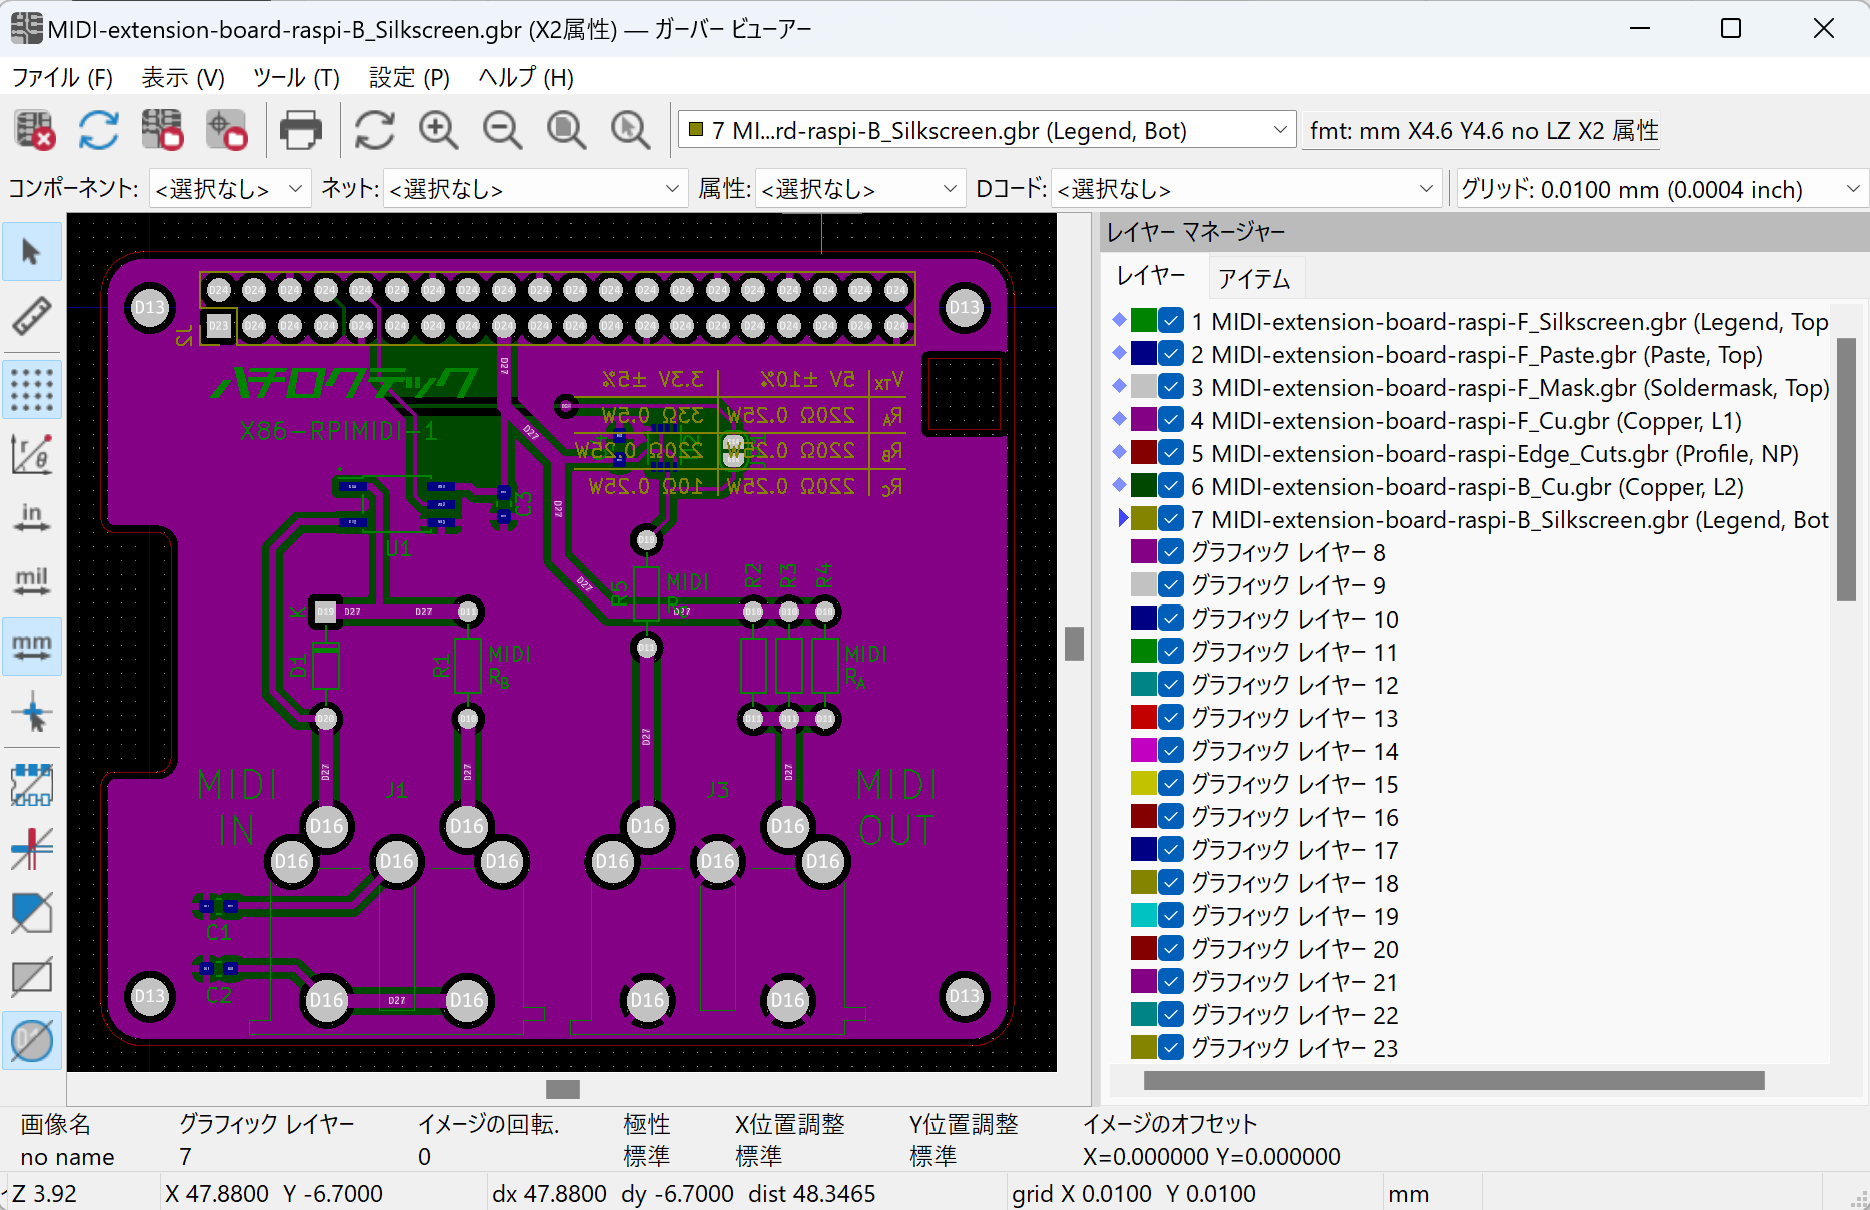Select the measure ruler tool

point(32,317)
